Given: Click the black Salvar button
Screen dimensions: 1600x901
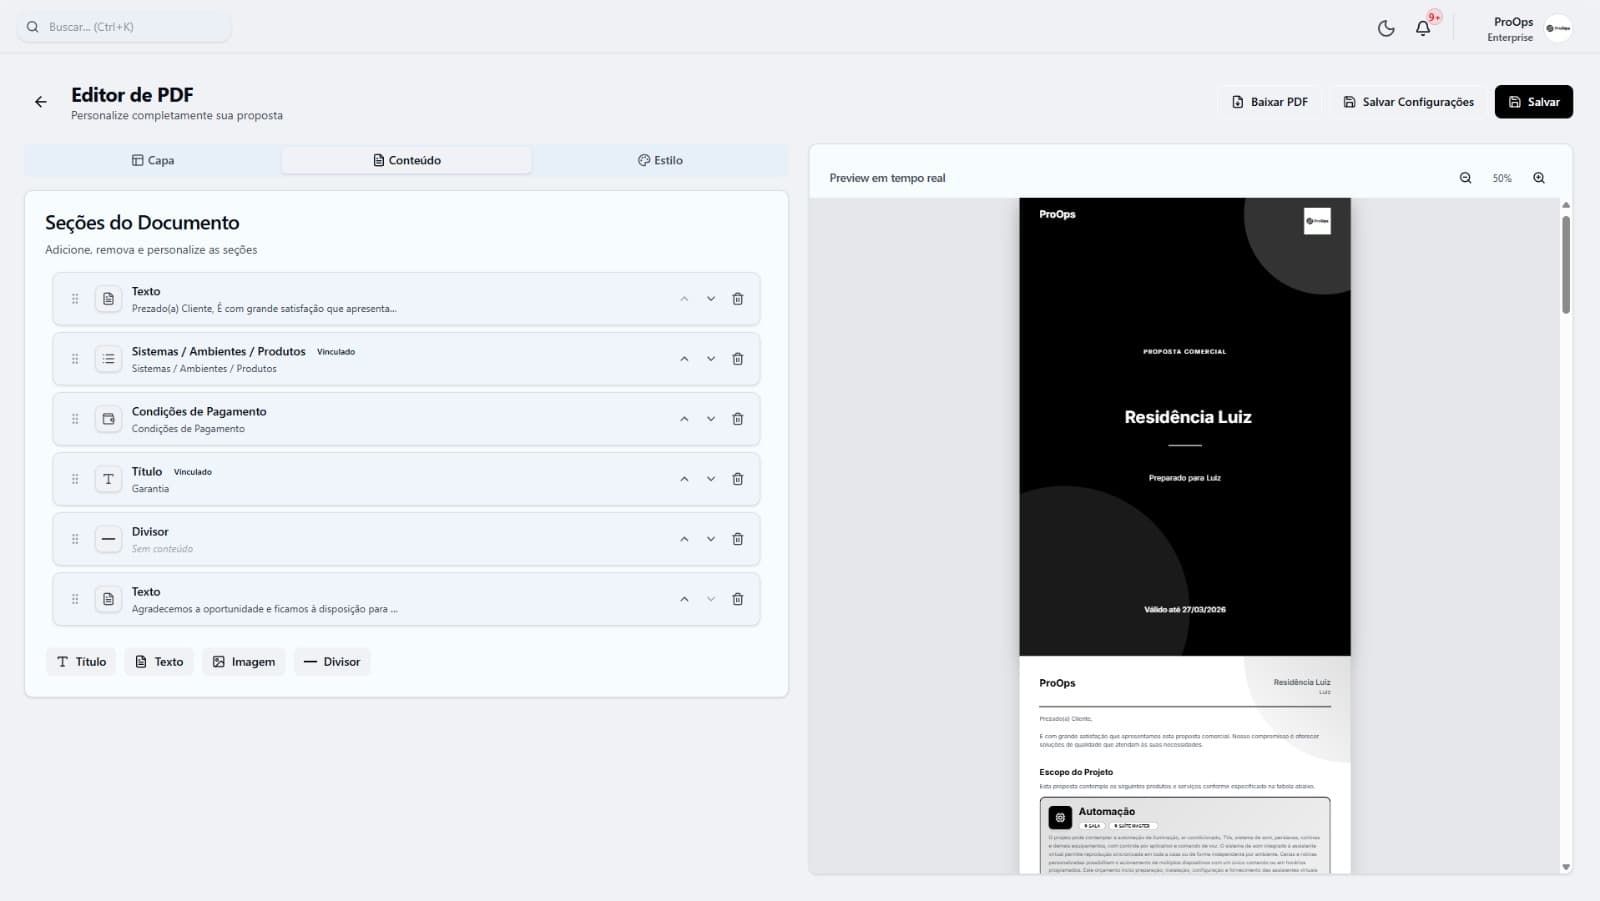Looking at the screenshot, I should 1534,102.
